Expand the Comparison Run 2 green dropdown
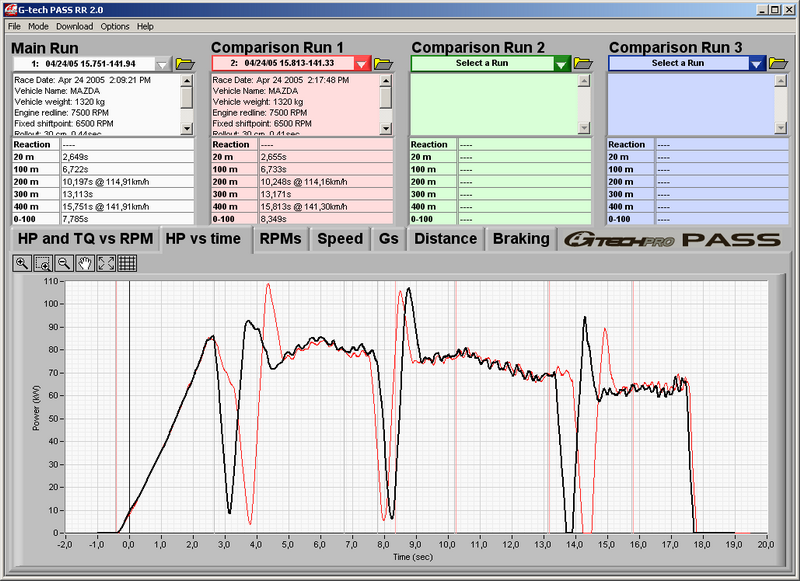The height and width of the screenshot is (581, 800). click(x=561, y=64)
